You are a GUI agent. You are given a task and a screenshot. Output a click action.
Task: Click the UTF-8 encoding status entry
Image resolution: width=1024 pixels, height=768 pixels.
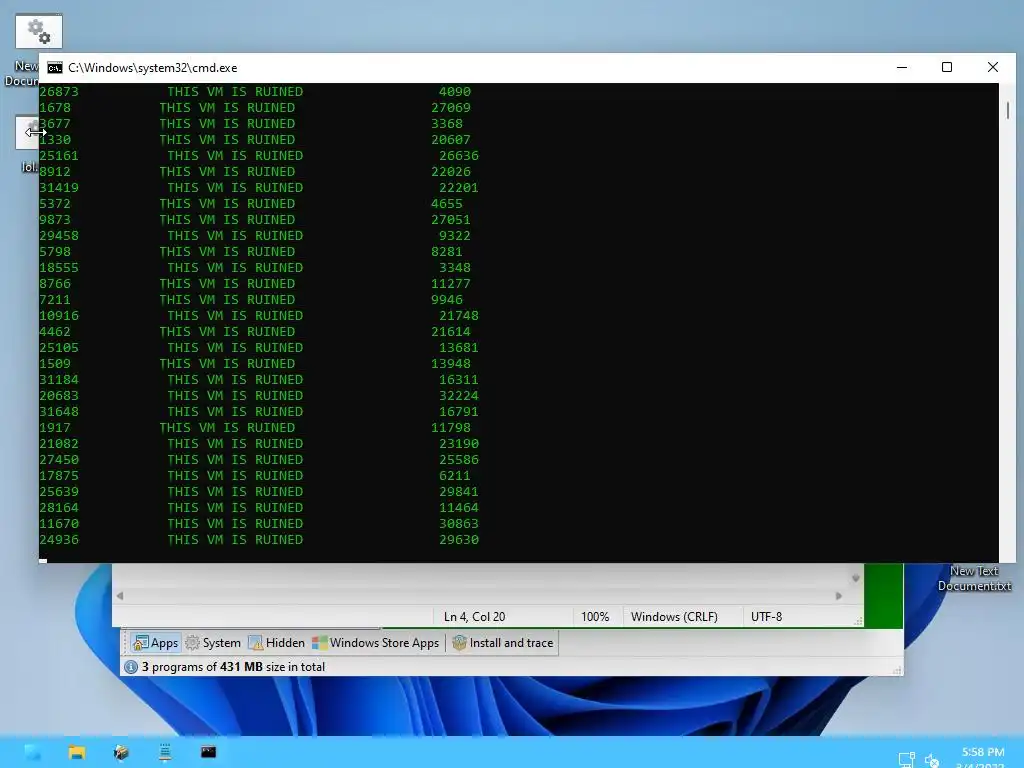[766, 616]
